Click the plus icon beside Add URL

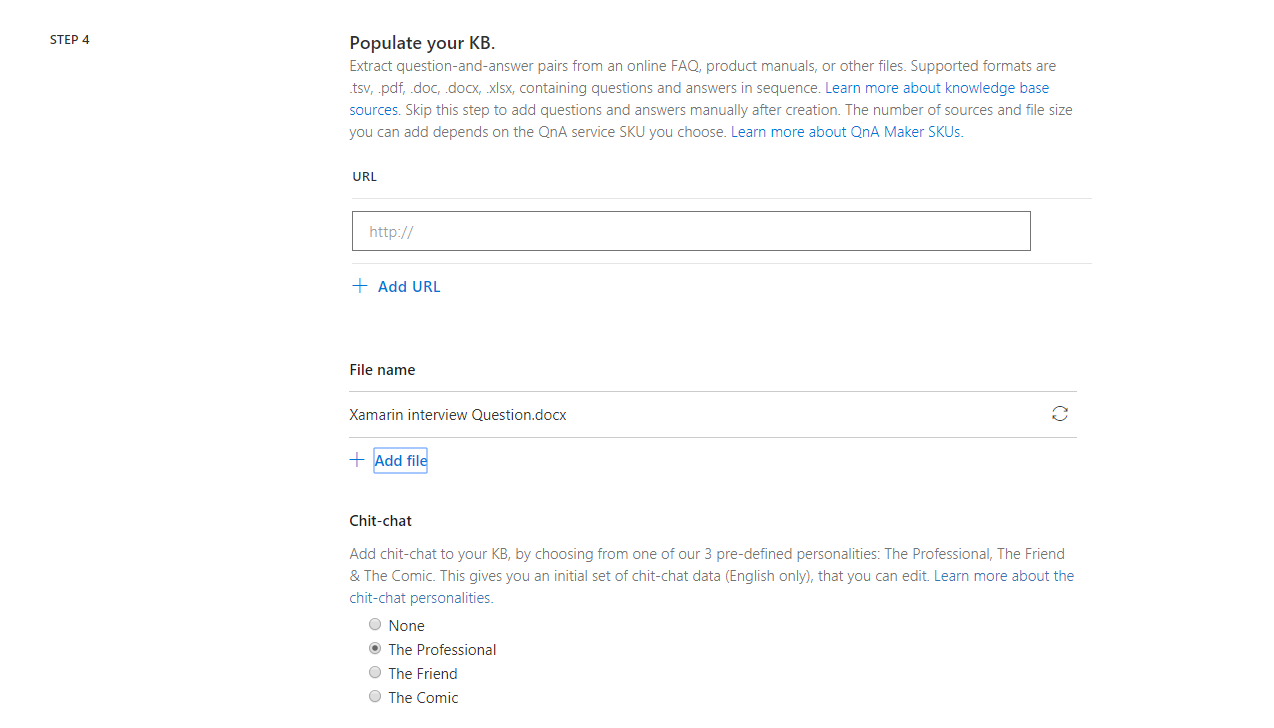[x=360, y=286]
